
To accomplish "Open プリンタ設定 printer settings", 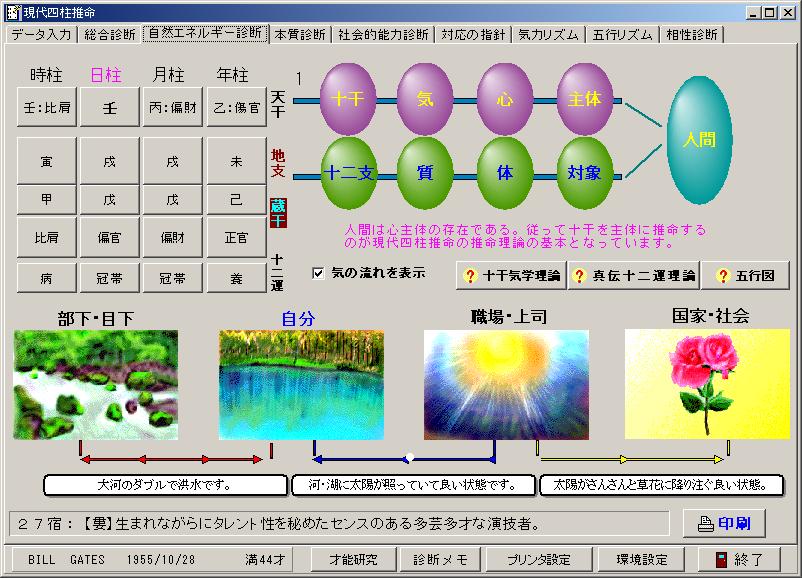I will (539, 560).
